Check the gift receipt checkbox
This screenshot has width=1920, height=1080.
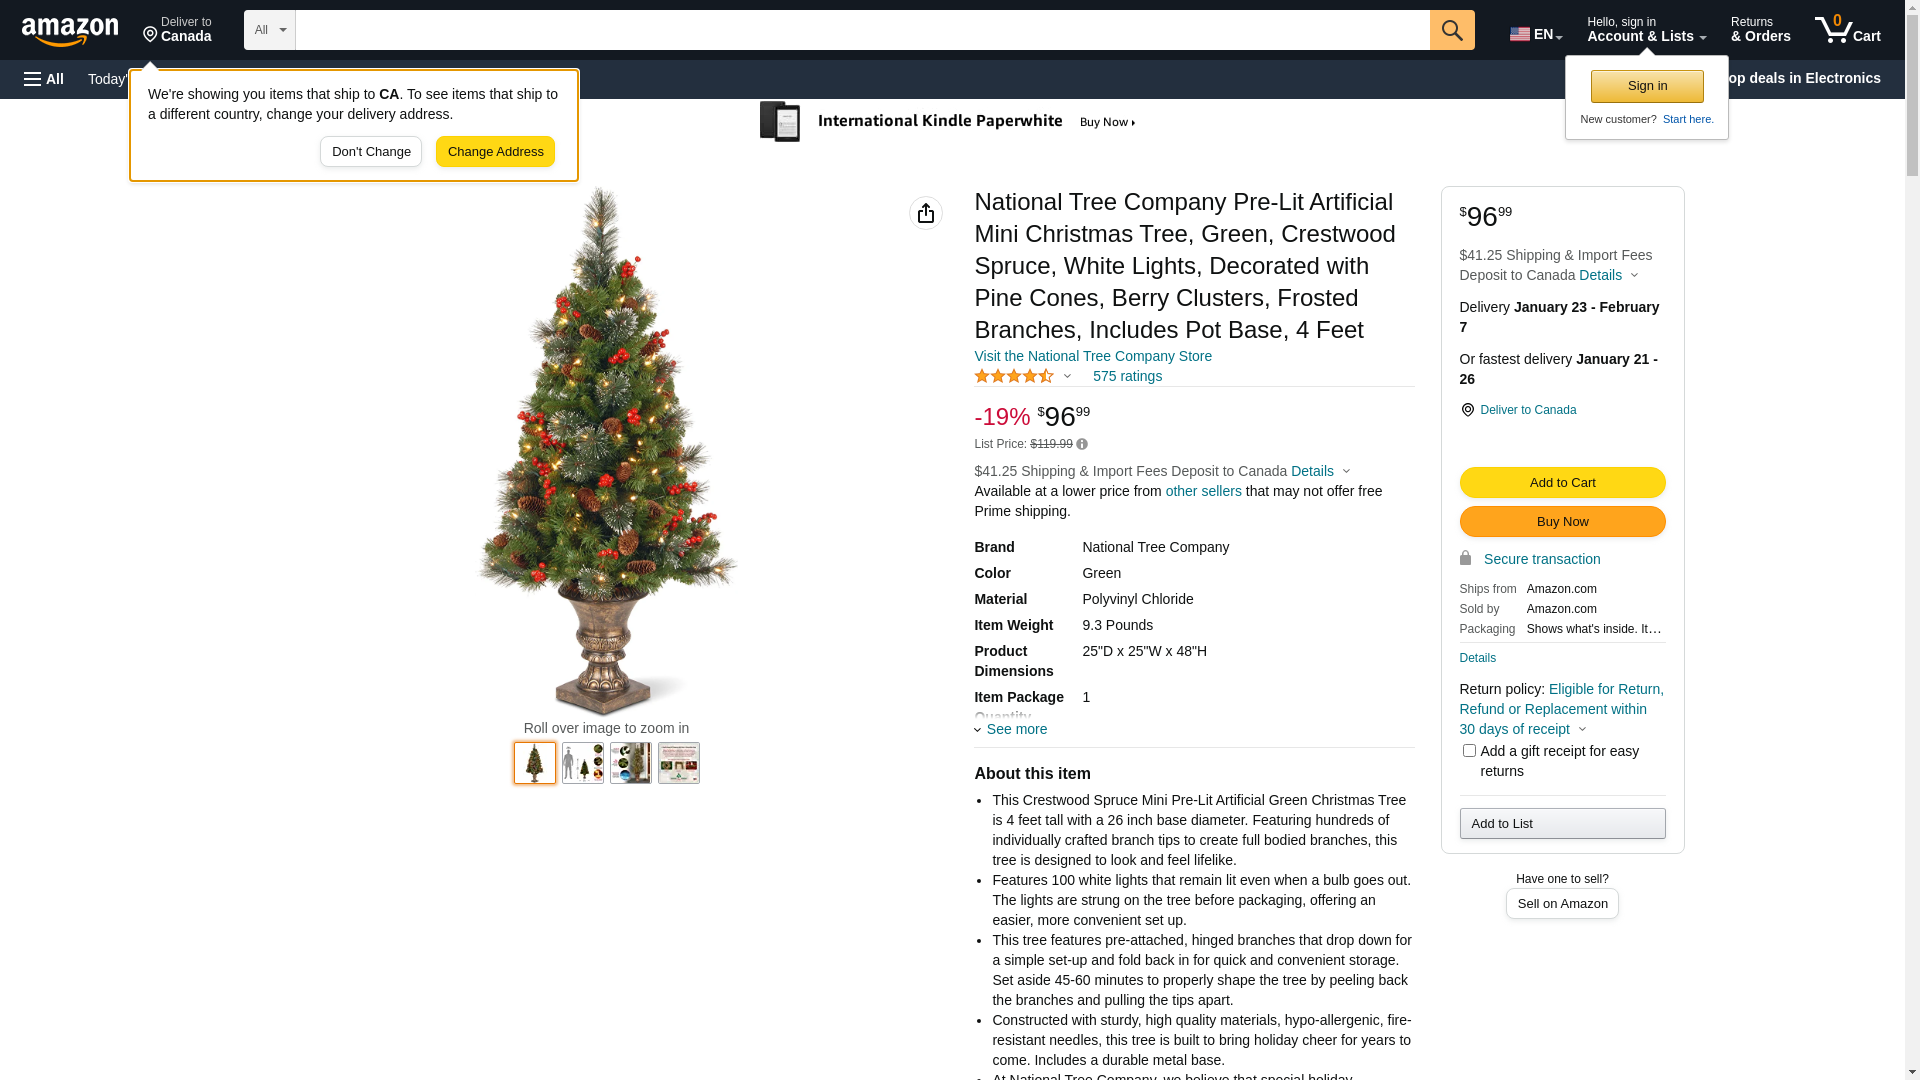(1469, 750)
